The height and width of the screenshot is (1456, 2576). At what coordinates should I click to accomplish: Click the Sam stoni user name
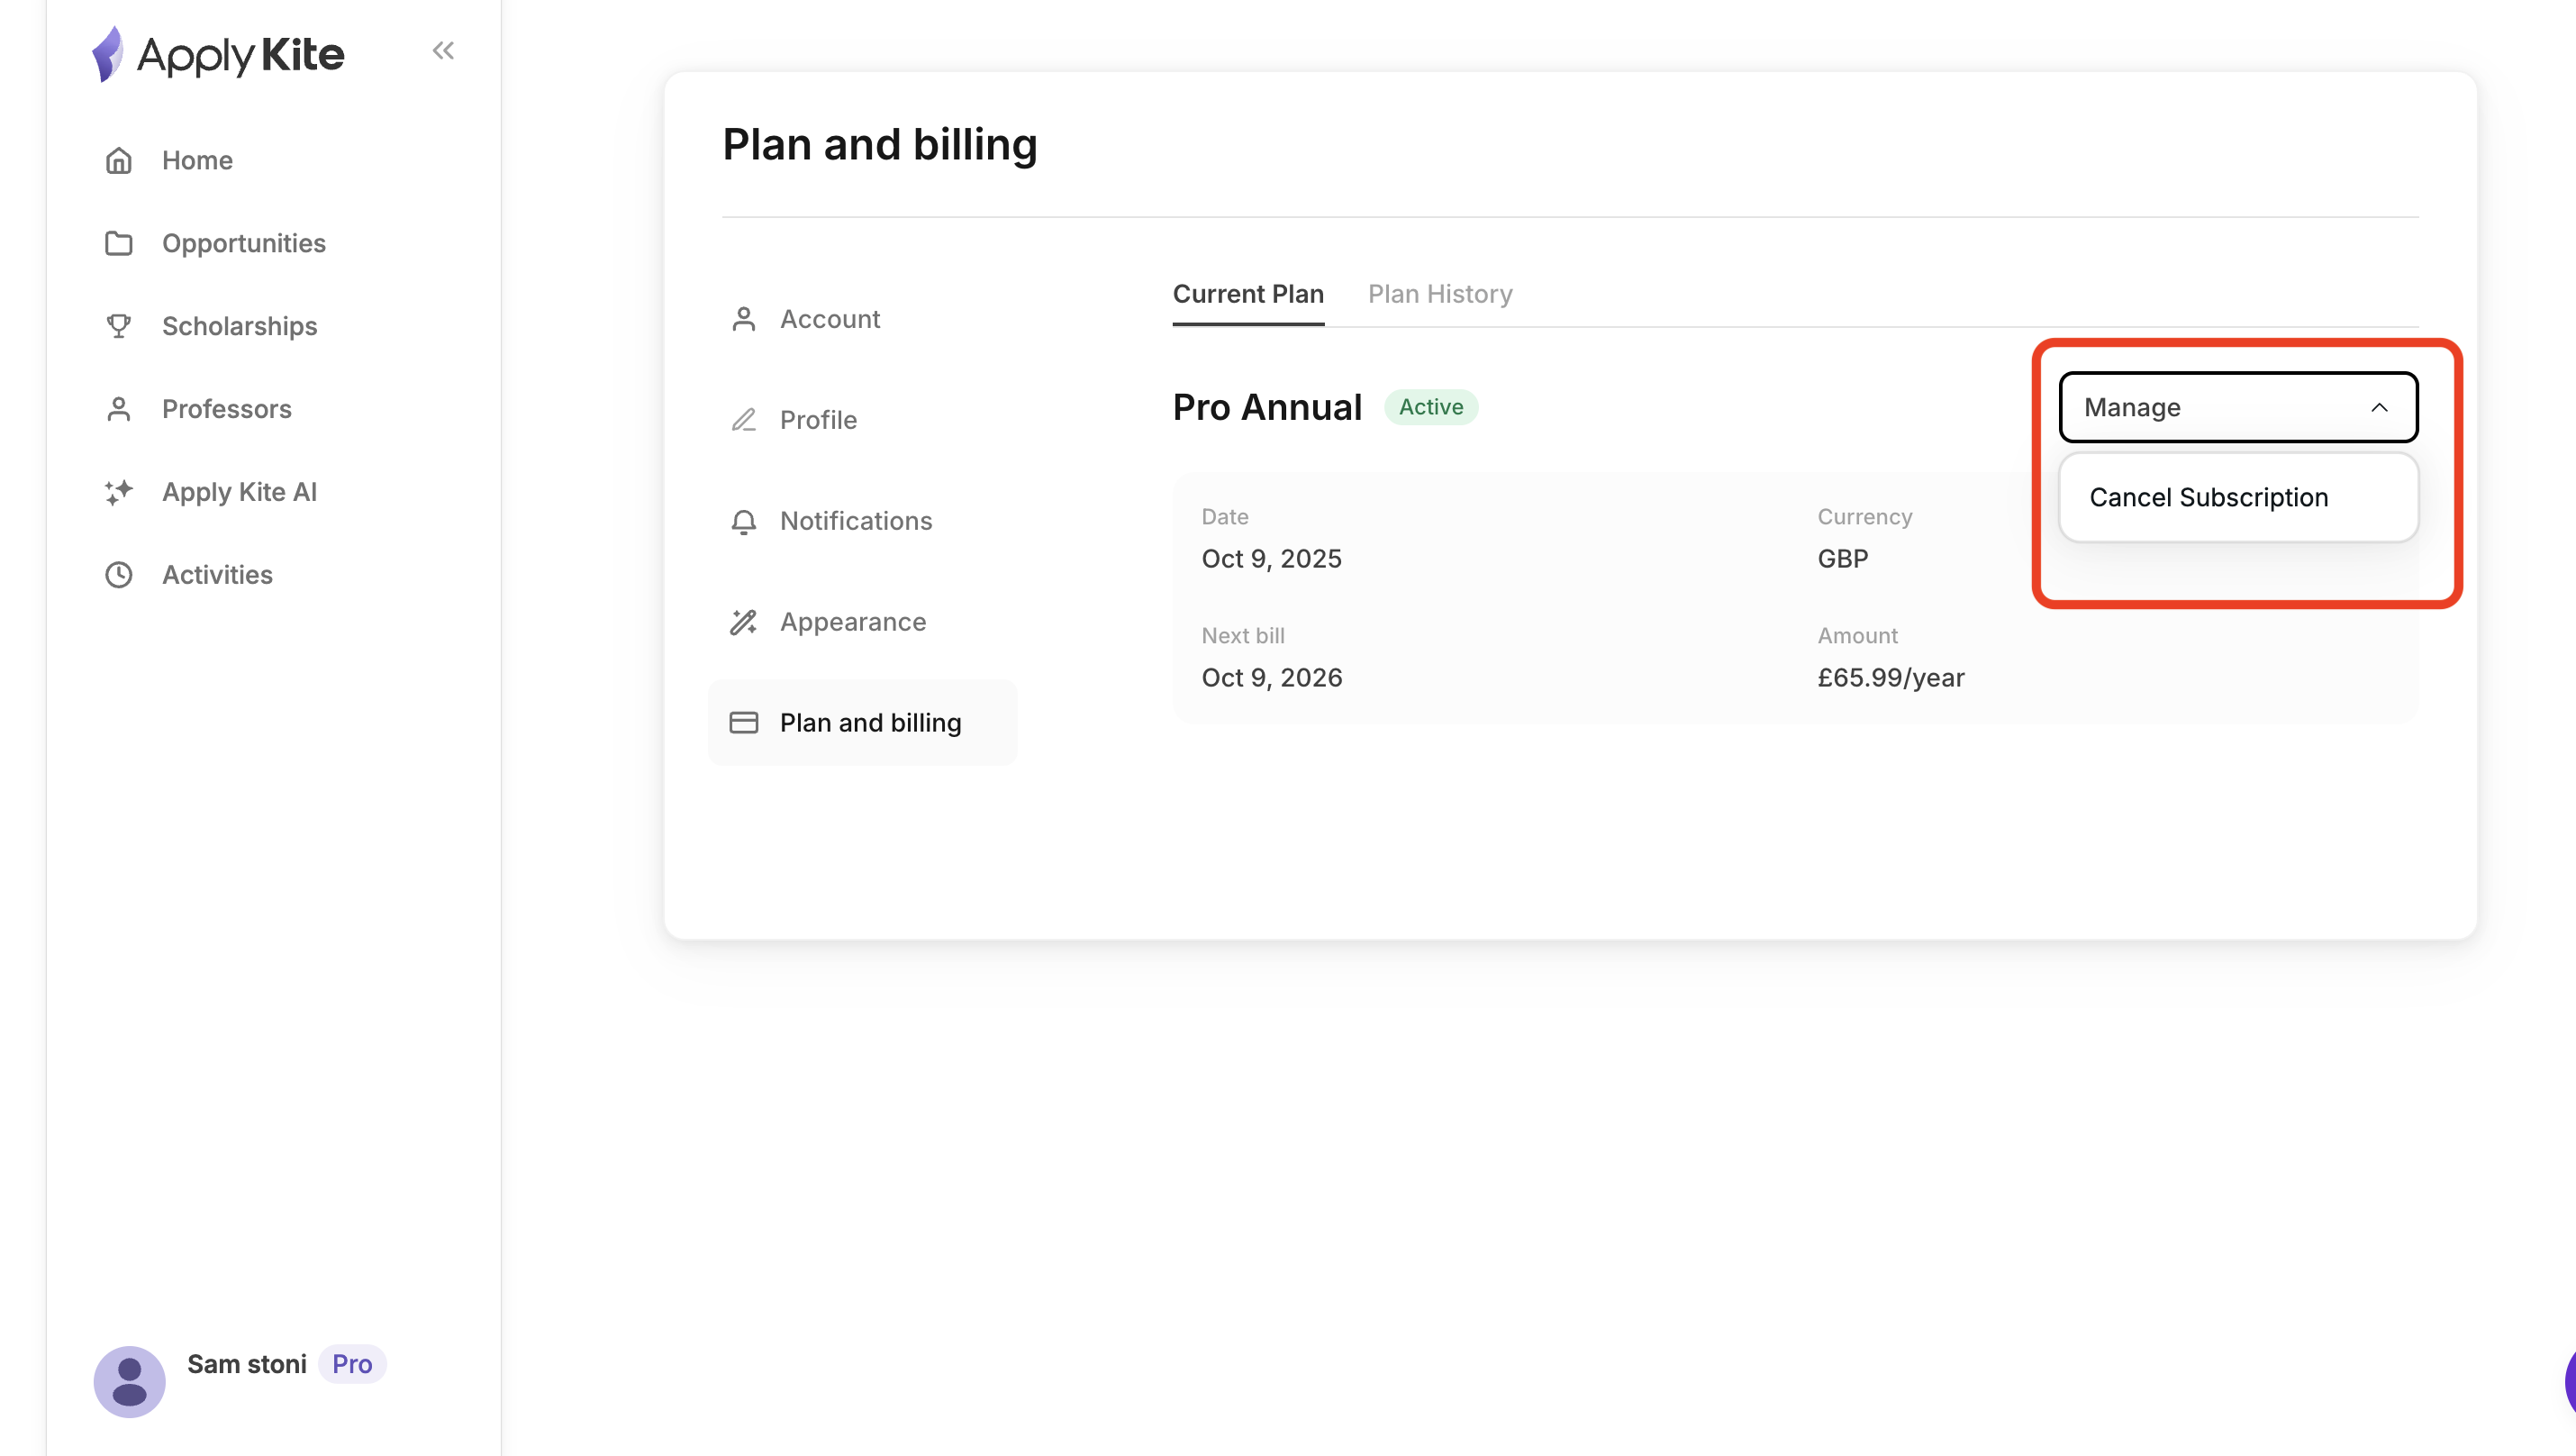(247, 1364)
